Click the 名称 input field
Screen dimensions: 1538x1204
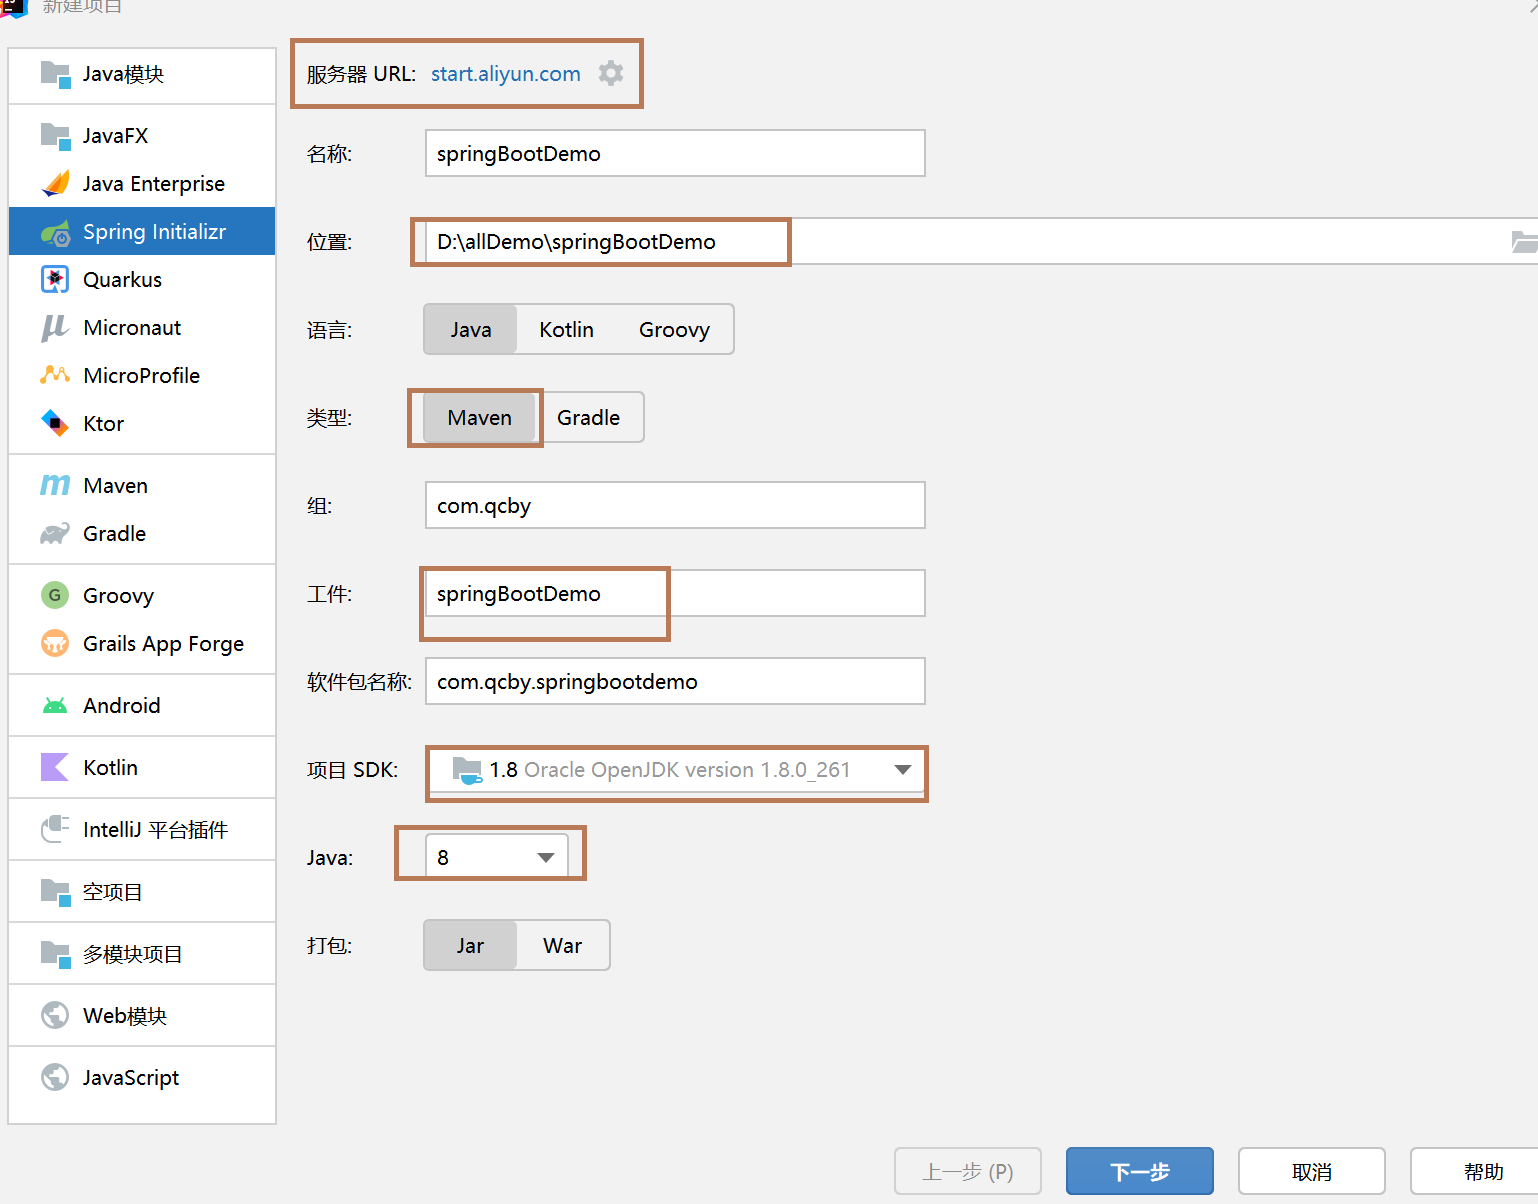(x=675, y=153)
